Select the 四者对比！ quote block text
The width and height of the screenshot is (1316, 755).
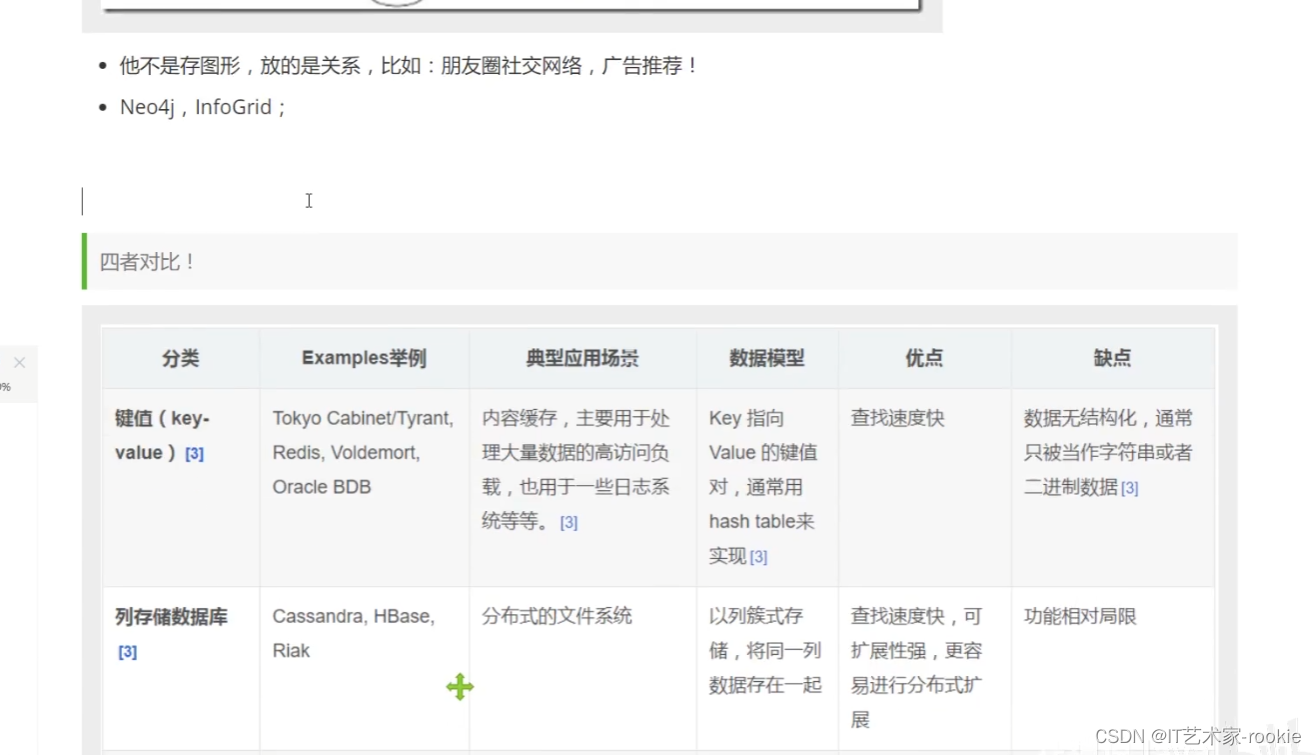pyautogui.click(x=147, y=262)
